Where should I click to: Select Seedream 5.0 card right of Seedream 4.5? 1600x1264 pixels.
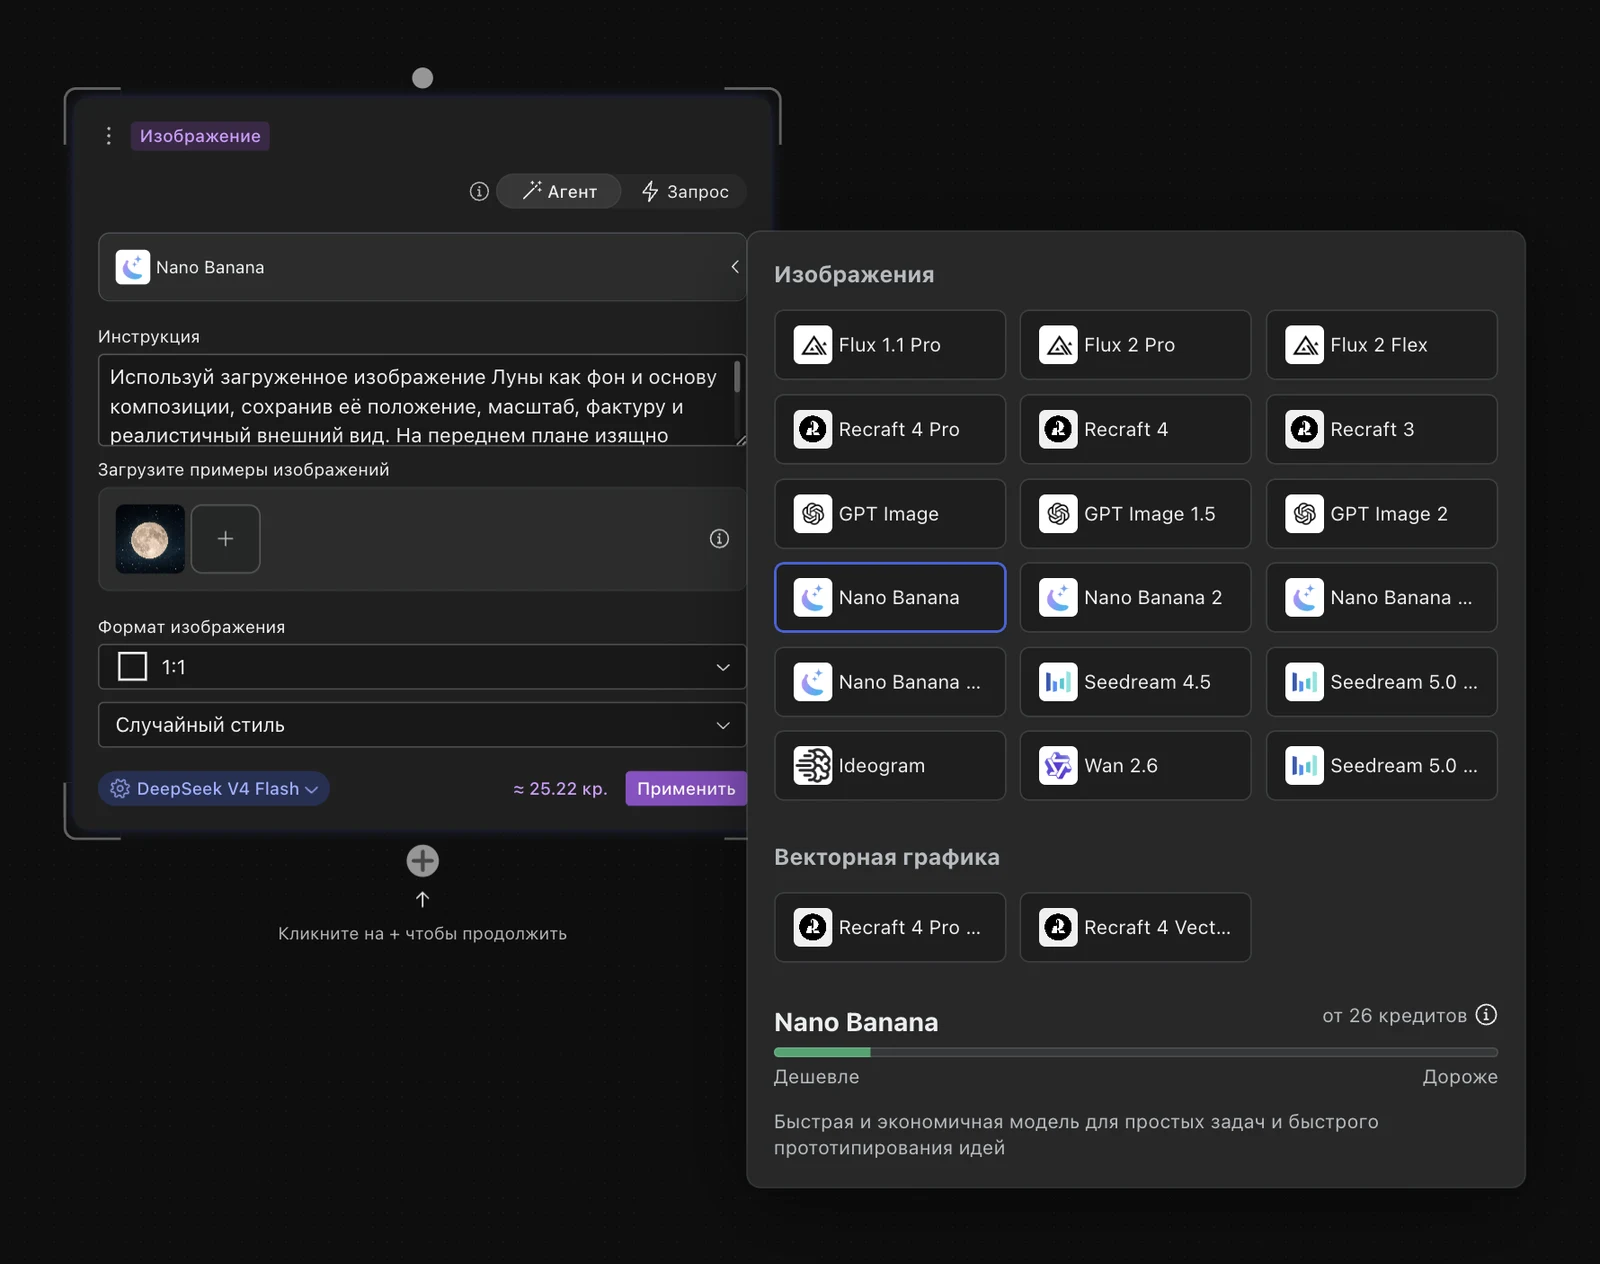(x=1381, y=682)
